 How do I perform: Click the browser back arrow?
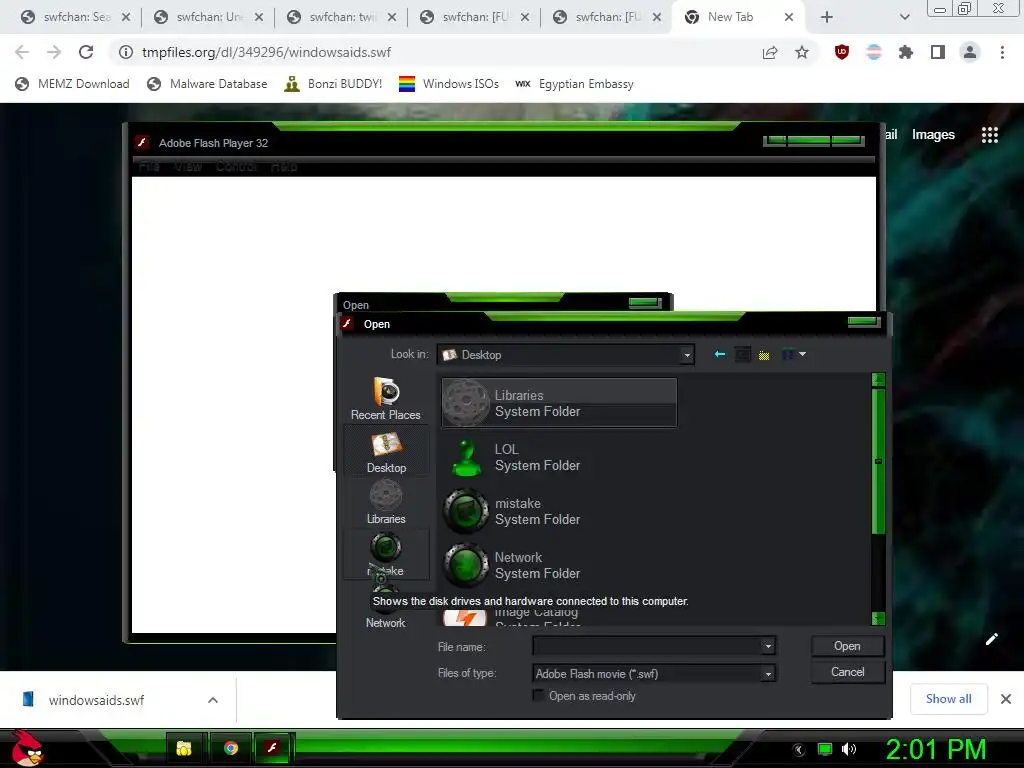coord(22,52)
